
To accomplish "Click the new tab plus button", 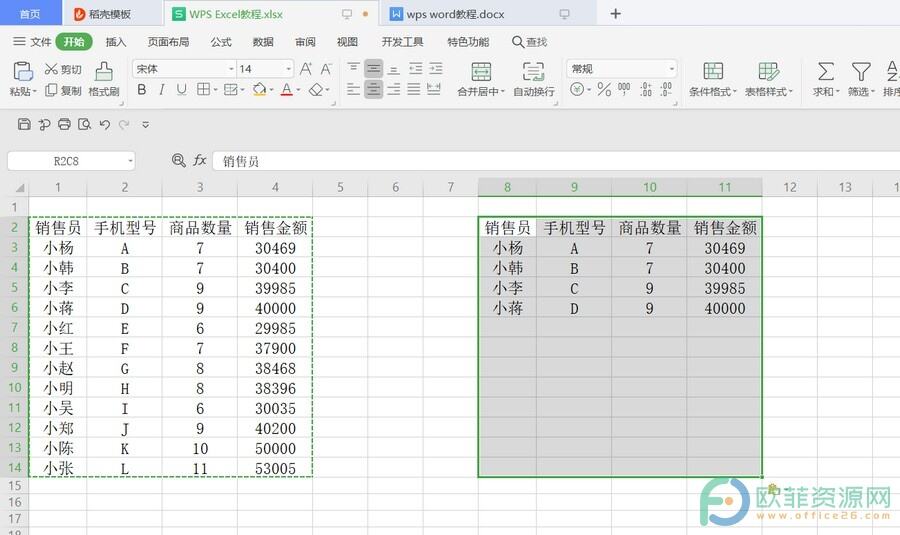I will click(615, 13).
